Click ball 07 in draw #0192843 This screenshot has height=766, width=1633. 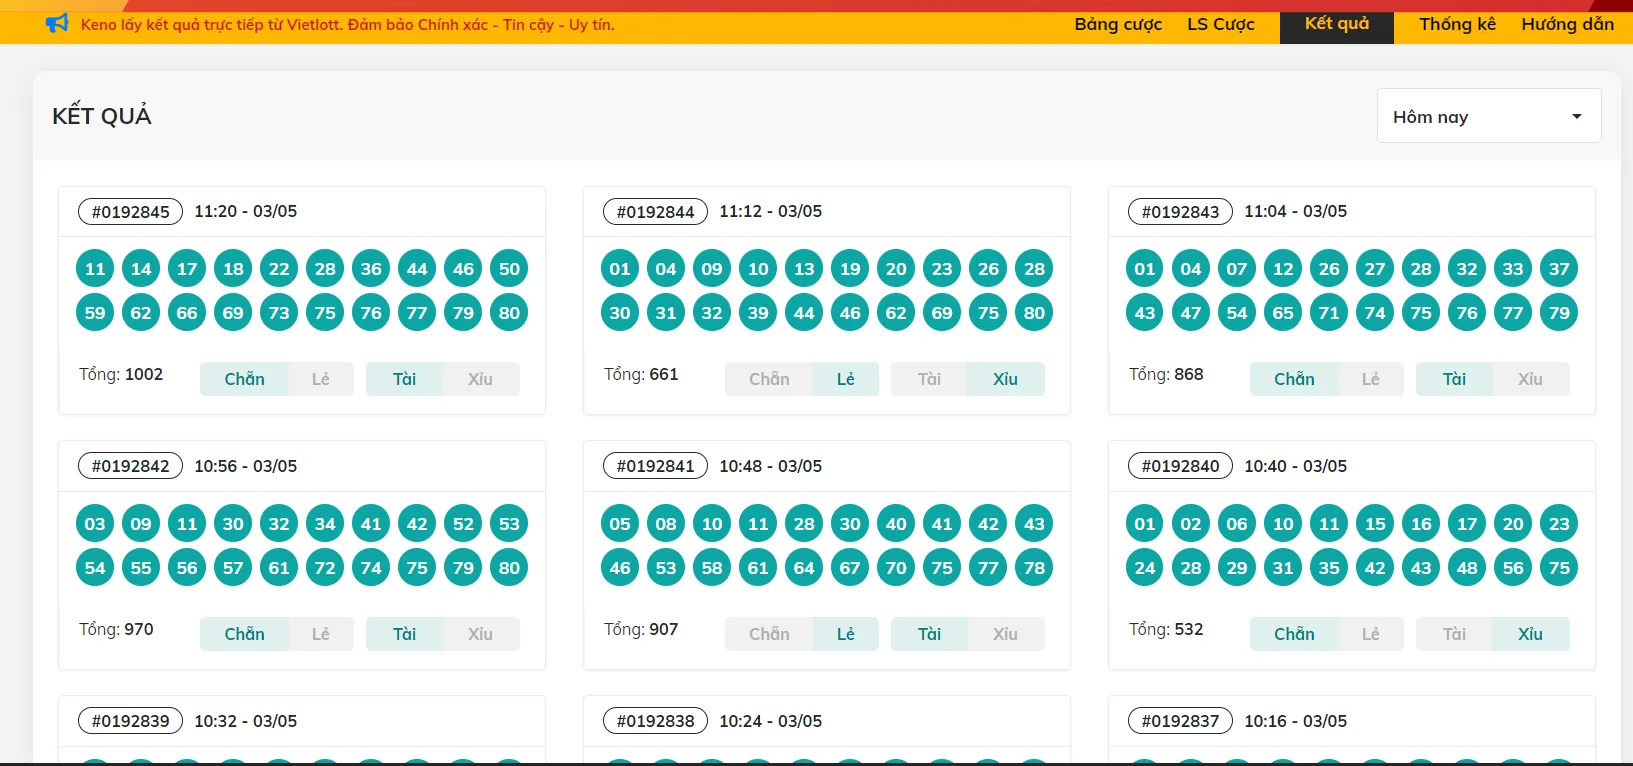click(1237, 268)
